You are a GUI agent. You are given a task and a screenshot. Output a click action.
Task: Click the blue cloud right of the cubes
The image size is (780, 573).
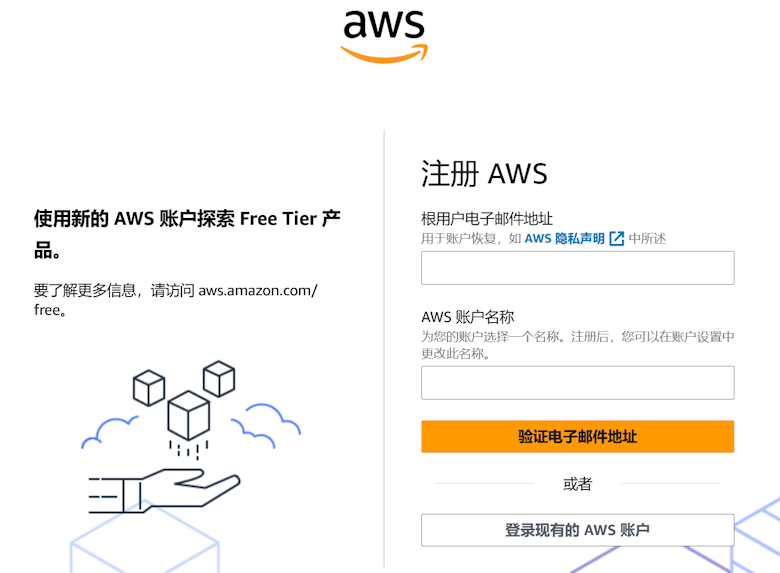266,425
